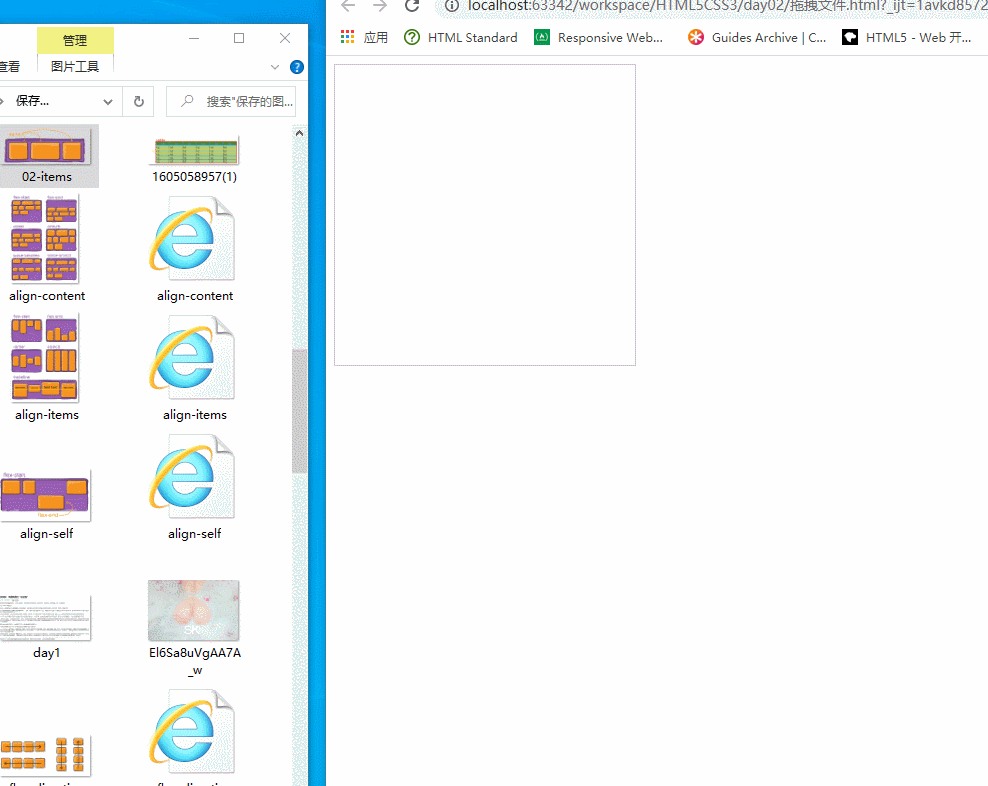
Task: View site information icon in address bar
Action: [x=452, y=6]
